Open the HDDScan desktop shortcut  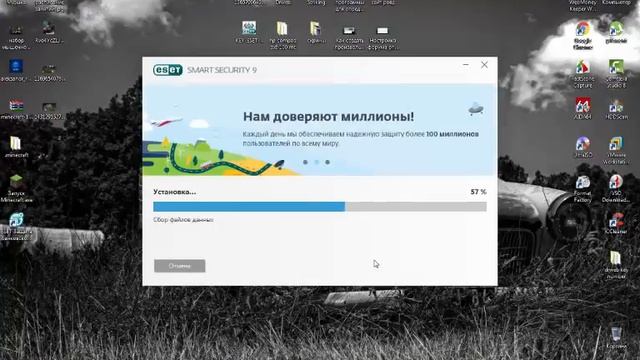coord(616,109)
